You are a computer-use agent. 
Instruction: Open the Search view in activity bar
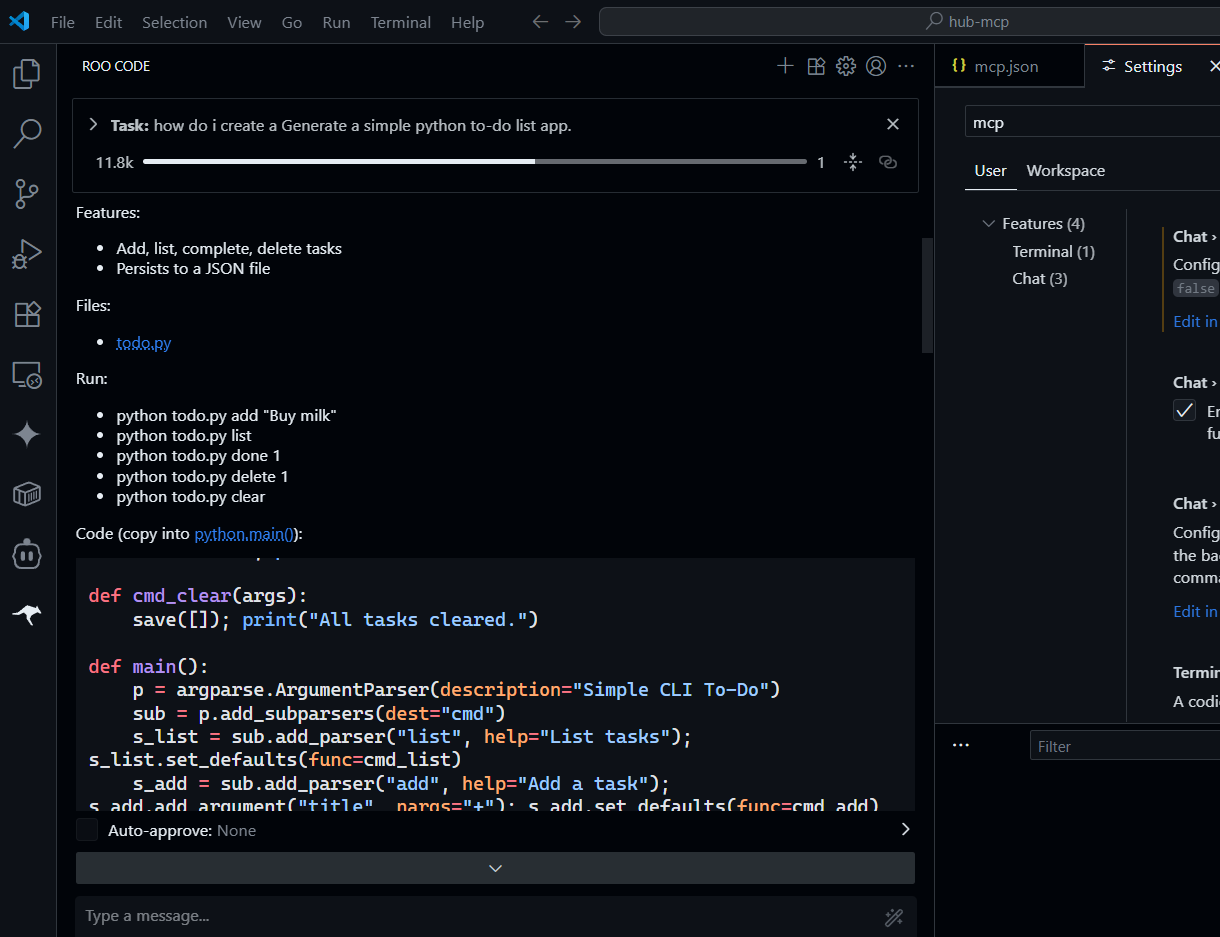(x=27, y=133)
